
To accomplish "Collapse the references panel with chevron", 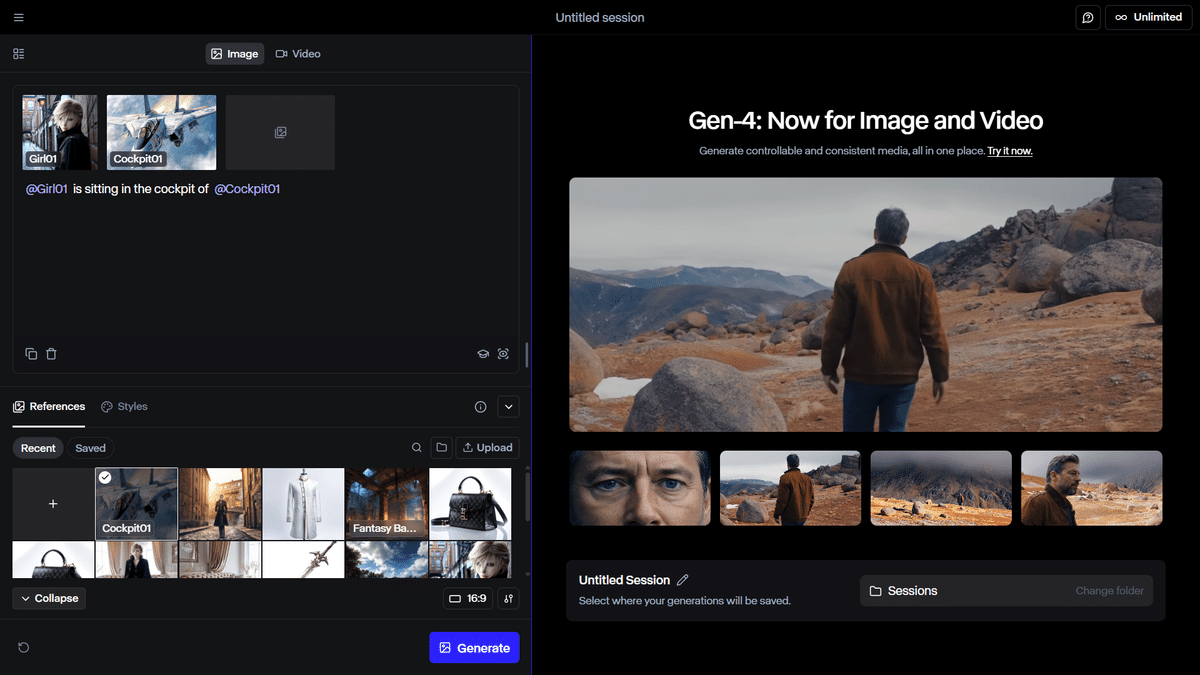I will click(508, 407).
